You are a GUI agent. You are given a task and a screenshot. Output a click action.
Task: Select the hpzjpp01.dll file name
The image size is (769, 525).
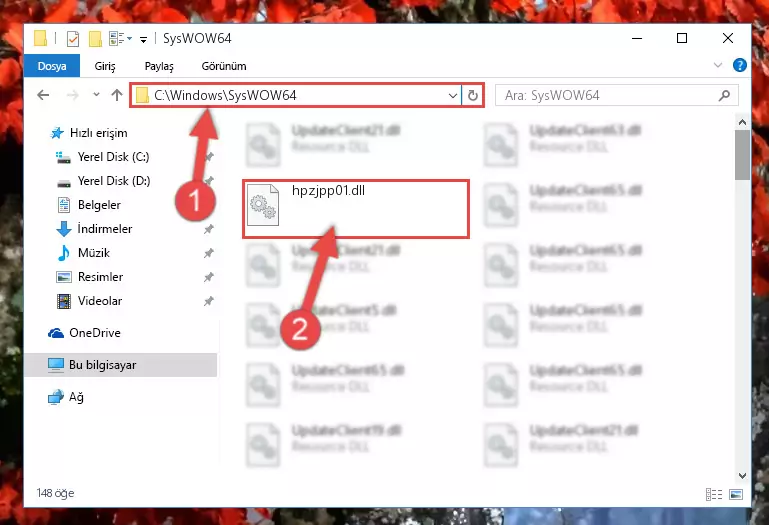click(328, 190)
